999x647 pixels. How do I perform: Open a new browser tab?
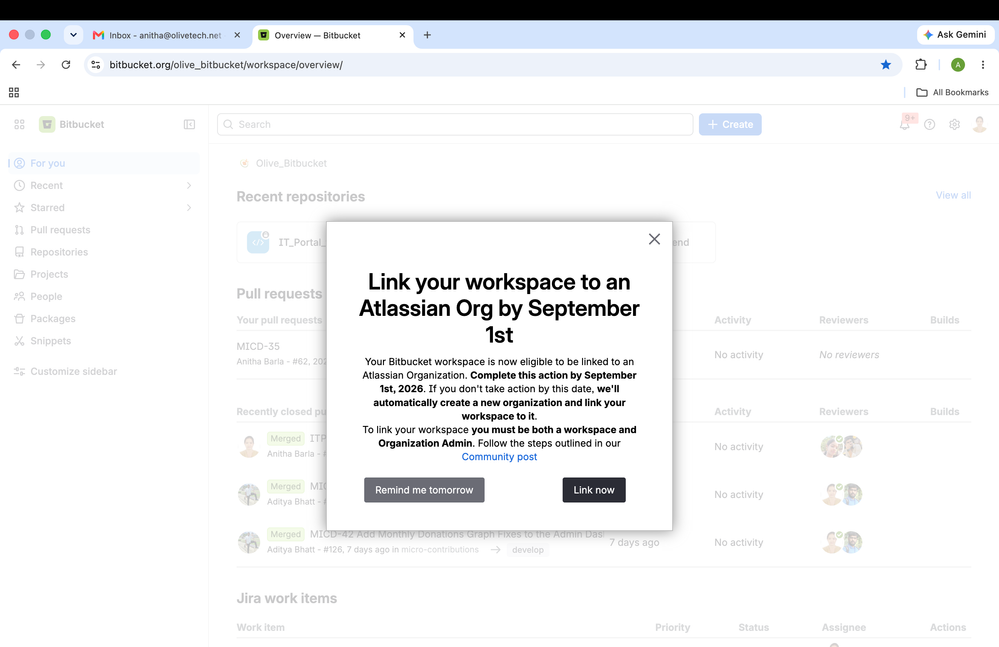[x=428, y=35]
